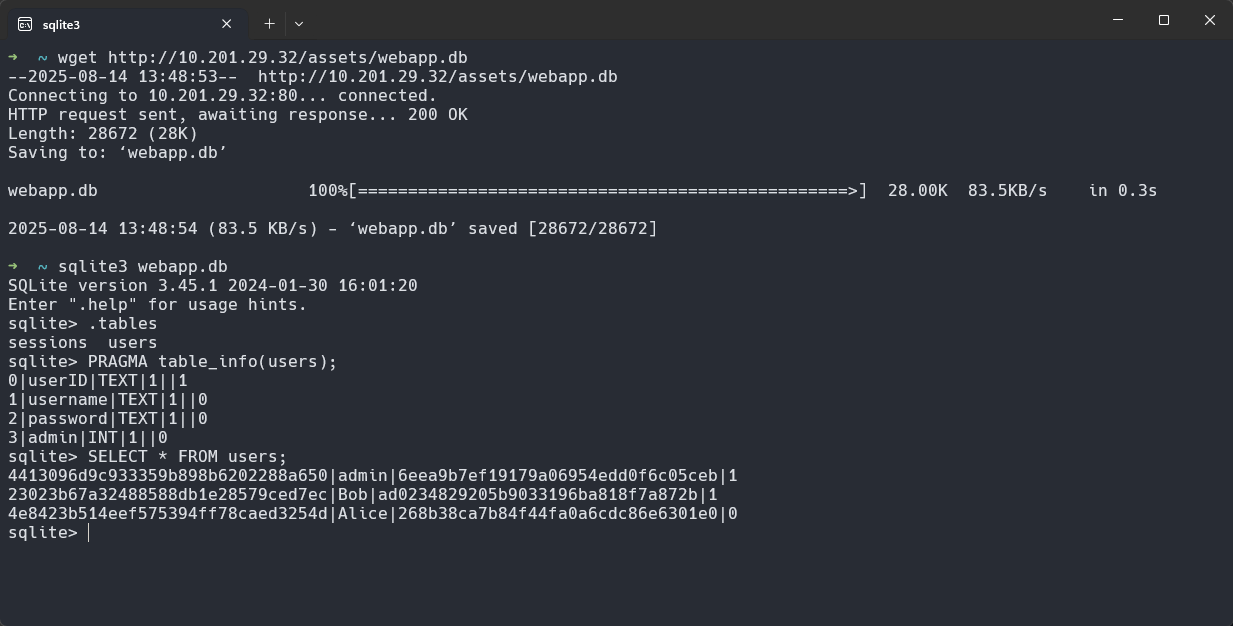Open a new tab with the plus icon
Viewport: 1233px width, 626px height.
tap(269, 23)
